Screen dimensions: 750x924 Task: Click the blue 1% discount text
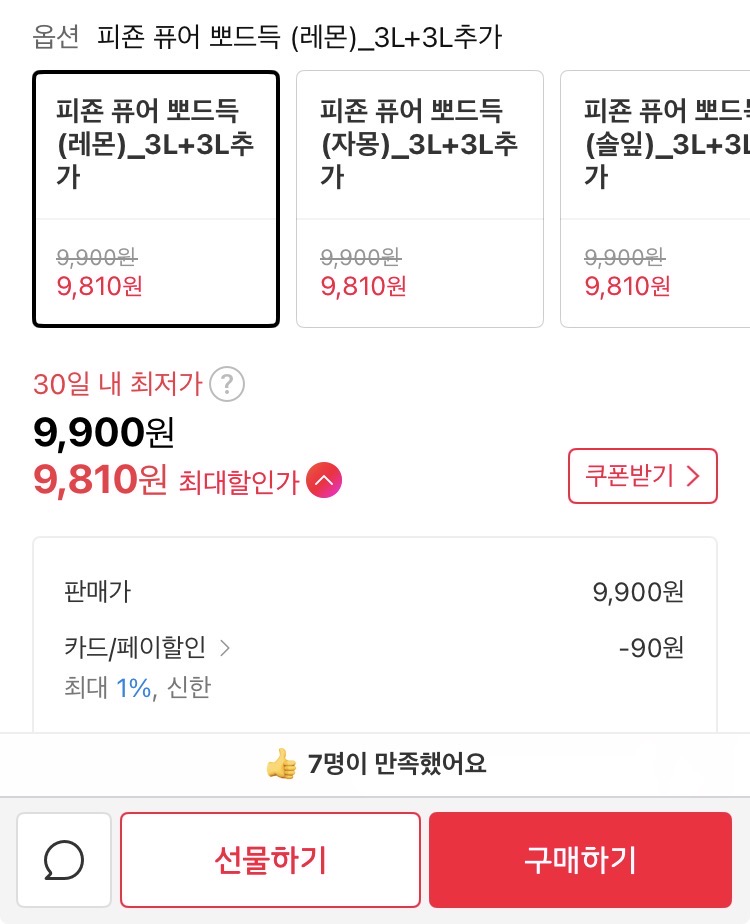(133, 688)
